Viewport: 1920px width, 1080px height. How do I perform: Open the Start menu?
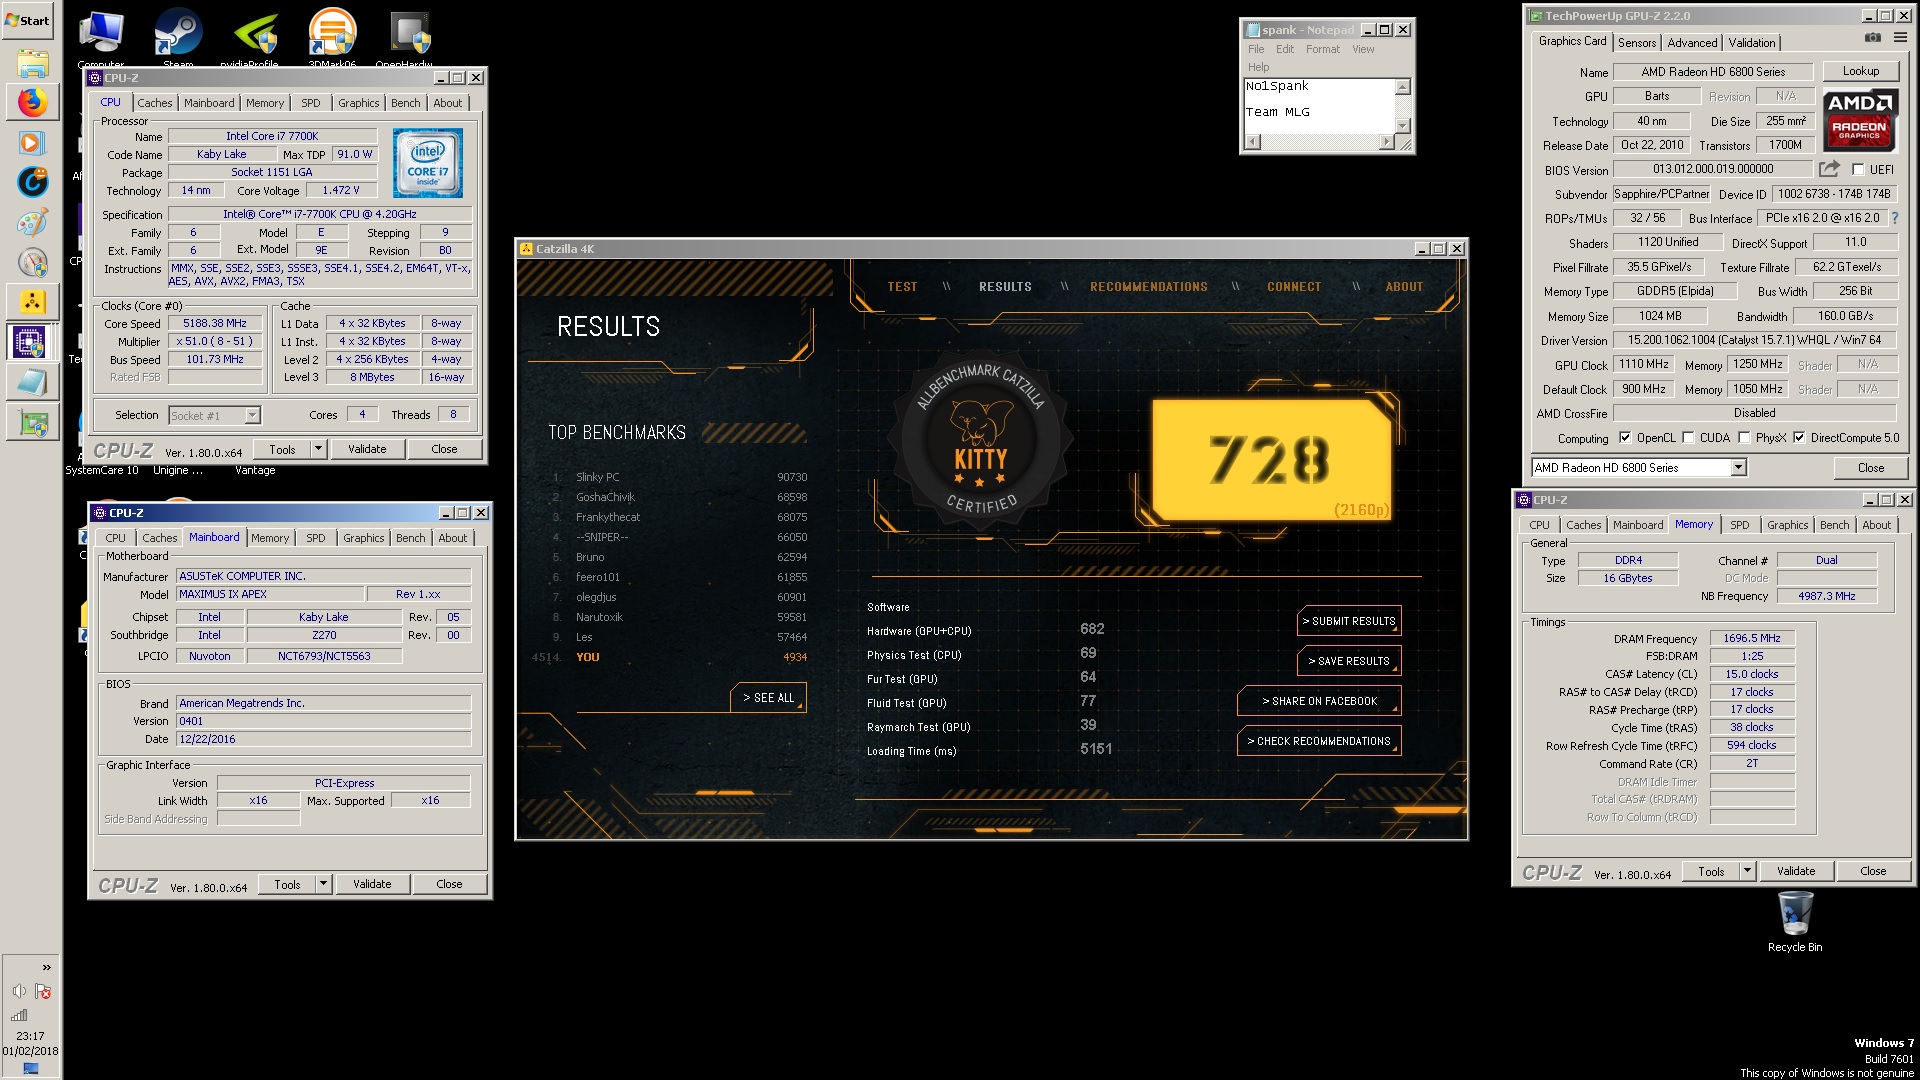click(x=28, y=20)
